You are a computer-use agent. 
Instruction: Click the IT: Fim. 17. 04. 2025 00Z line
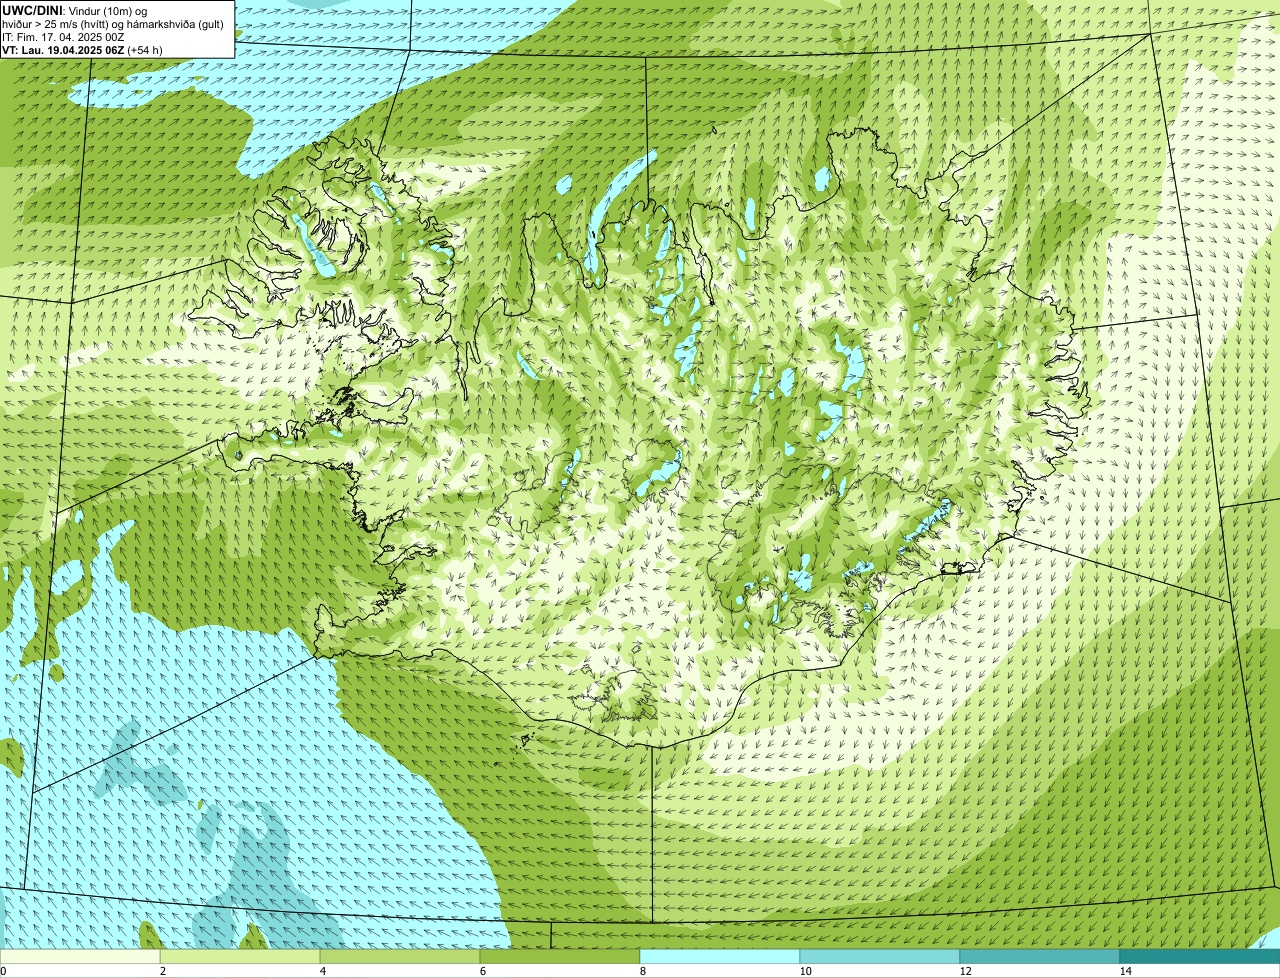(64, 36)
